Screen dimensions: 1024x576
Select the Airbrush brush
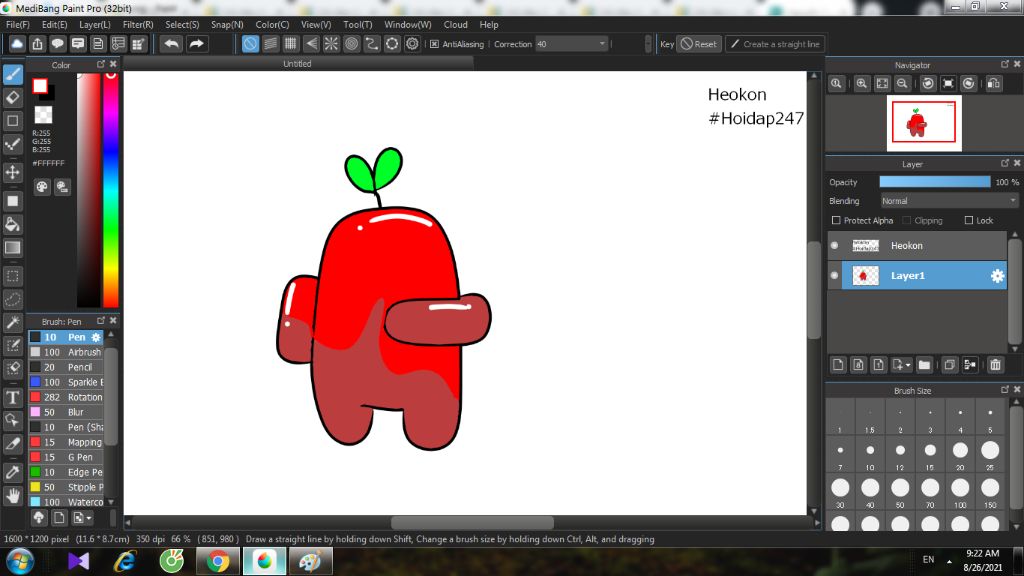point(66,352)
